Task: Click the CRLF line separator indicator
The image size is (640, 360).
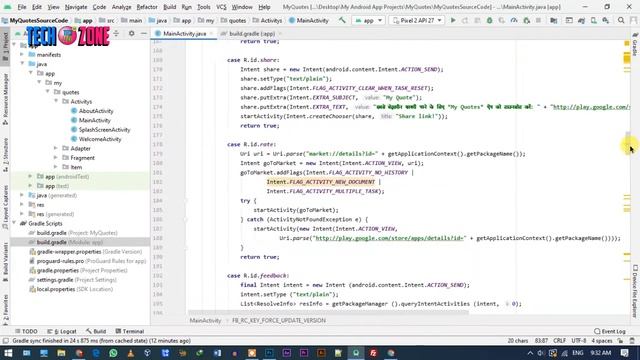Action: coord(559,341)
